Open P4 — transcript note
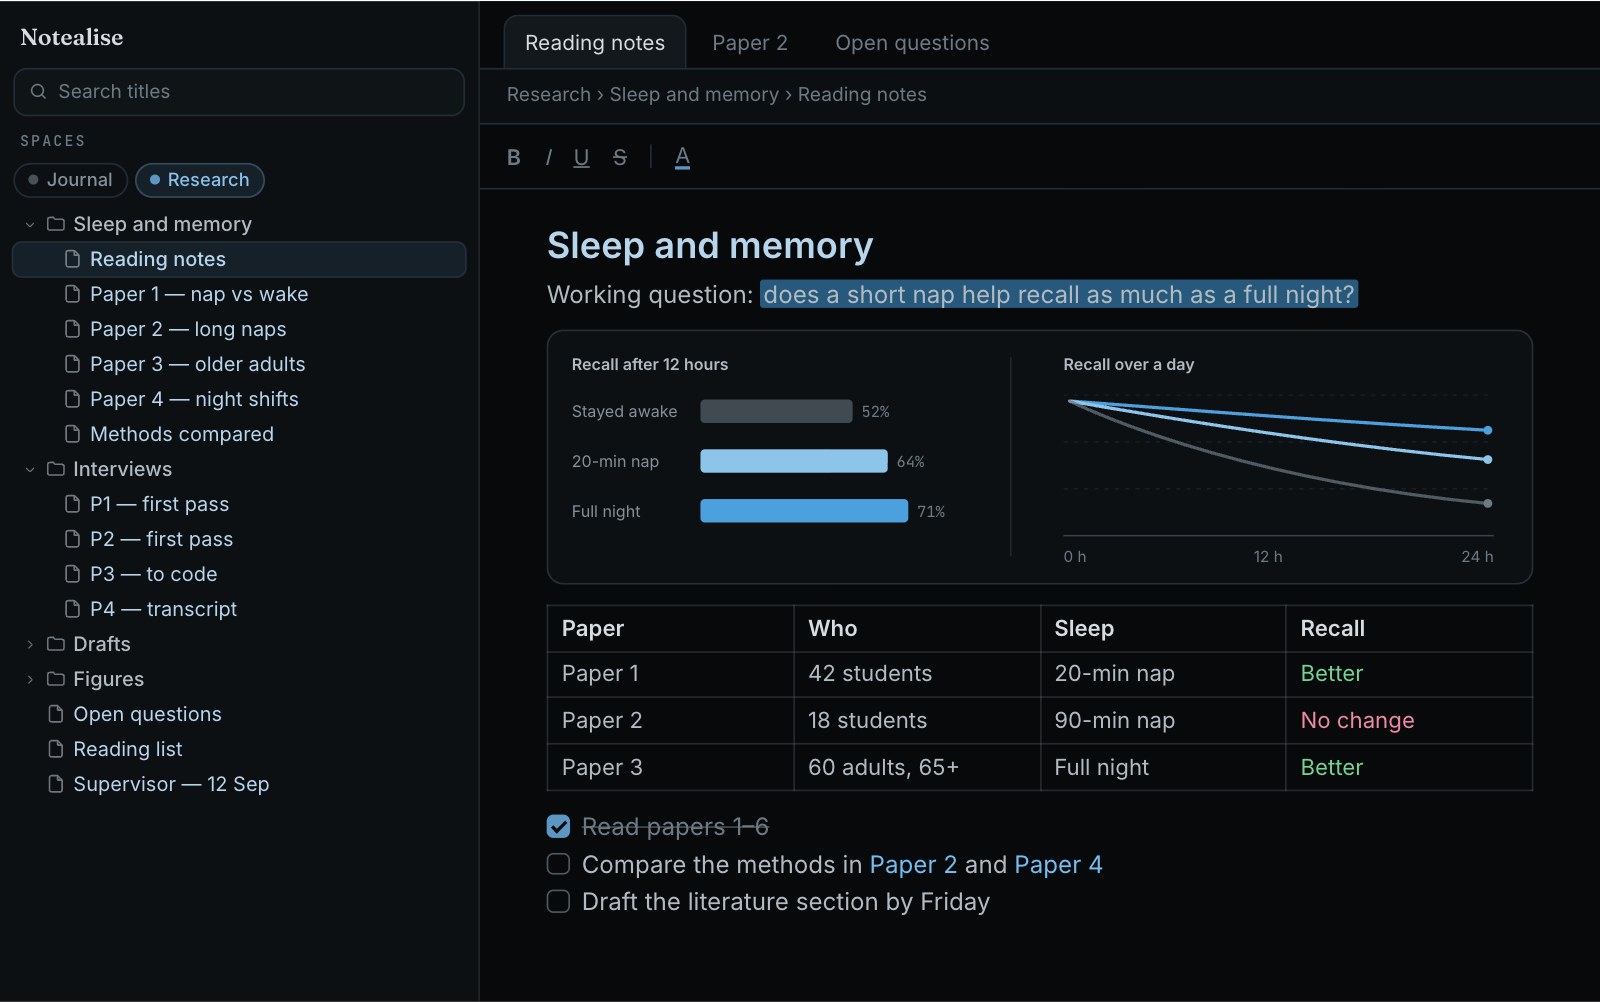 pyautogui.click(x=239, y=609)
